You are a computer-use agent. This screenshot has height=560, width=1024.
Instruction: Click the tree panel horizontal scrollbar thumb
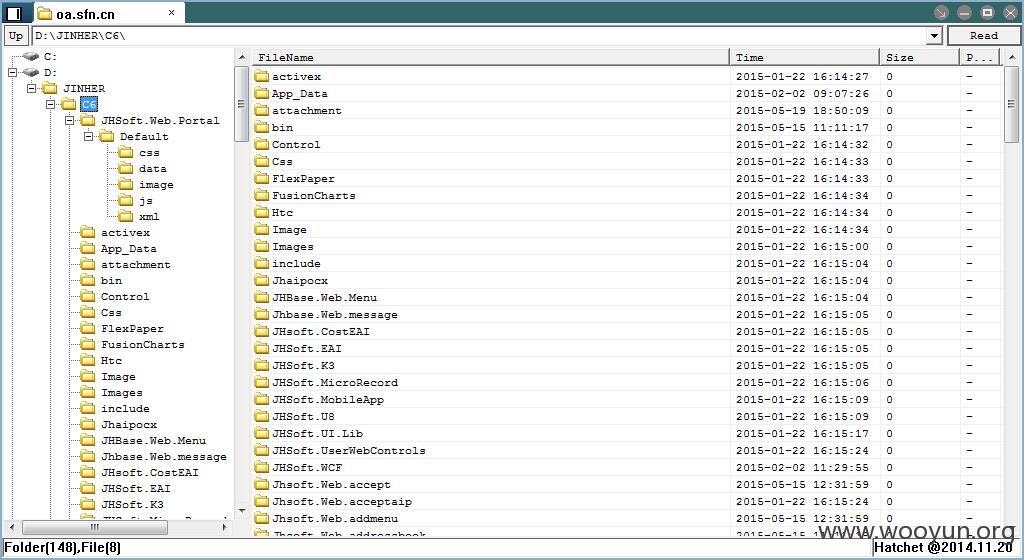pos(95,527)
